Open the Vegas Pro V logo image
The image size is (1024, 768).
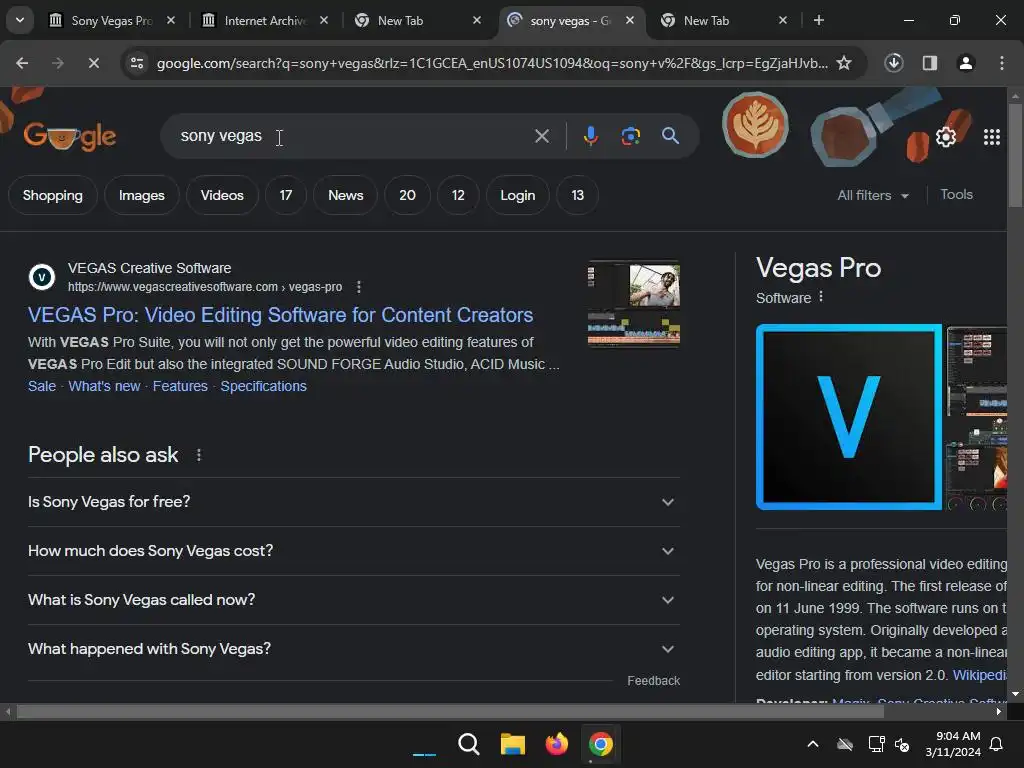click(x=848, y=417)
